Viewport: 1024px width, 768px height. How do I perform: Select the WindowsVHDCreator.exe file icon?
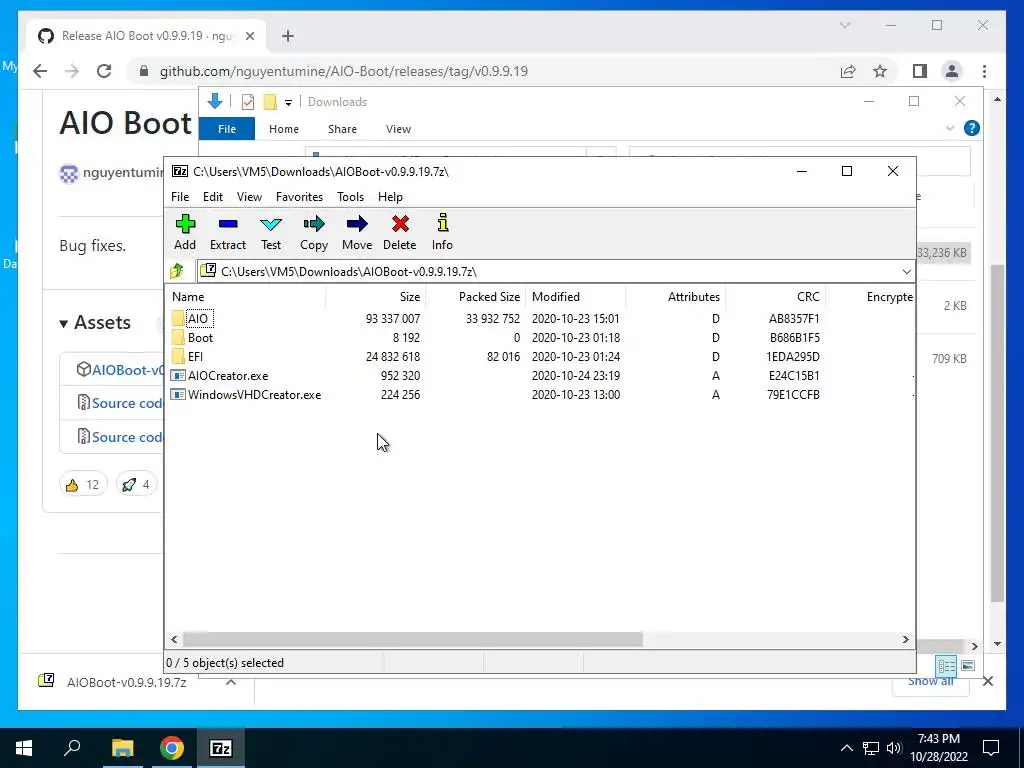pyautogui.click(x=178, y=394)
